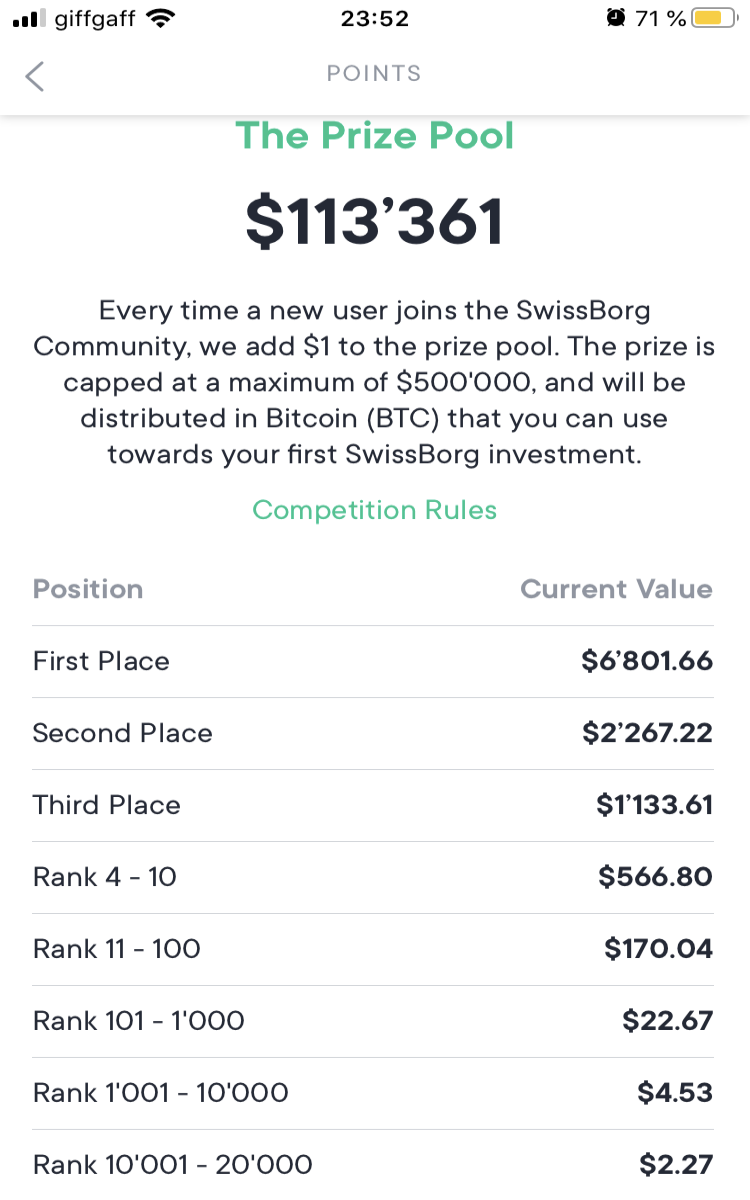The height and width of the screenshot is (1200, 750).
Task: Select the Rank 11 - 100 row
Action: tap(375, 950)
